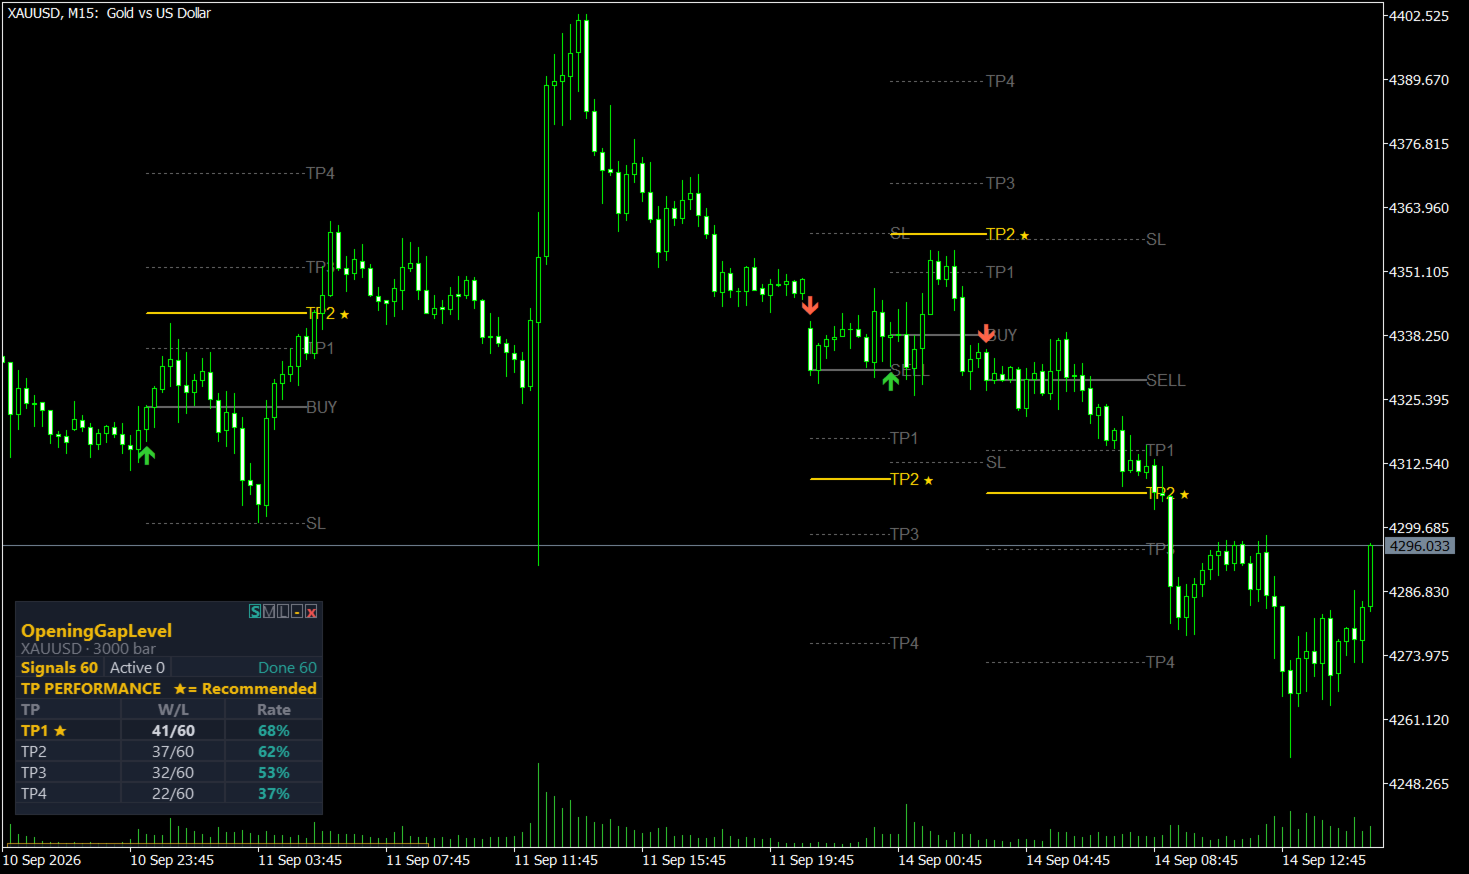1469x874 pixels.
Task: Click the star beside lower middle TP2 line
Action: [x=928, y=481]
